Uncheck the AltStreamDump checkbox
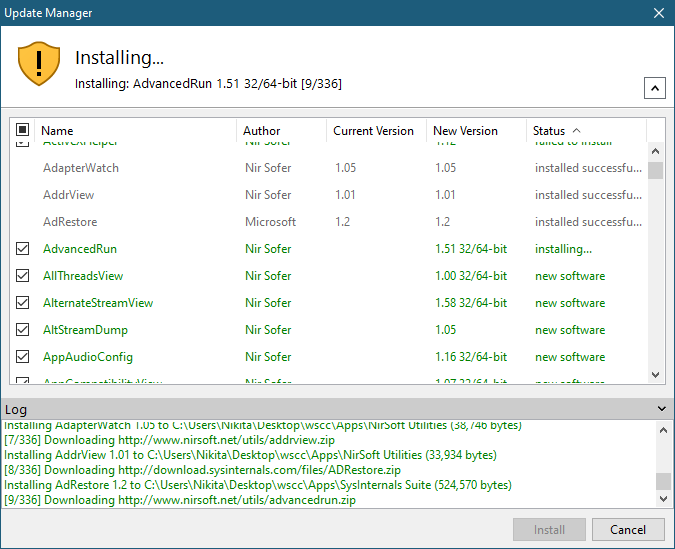This screenshot has height=549, width=675. tap(22, 329)
